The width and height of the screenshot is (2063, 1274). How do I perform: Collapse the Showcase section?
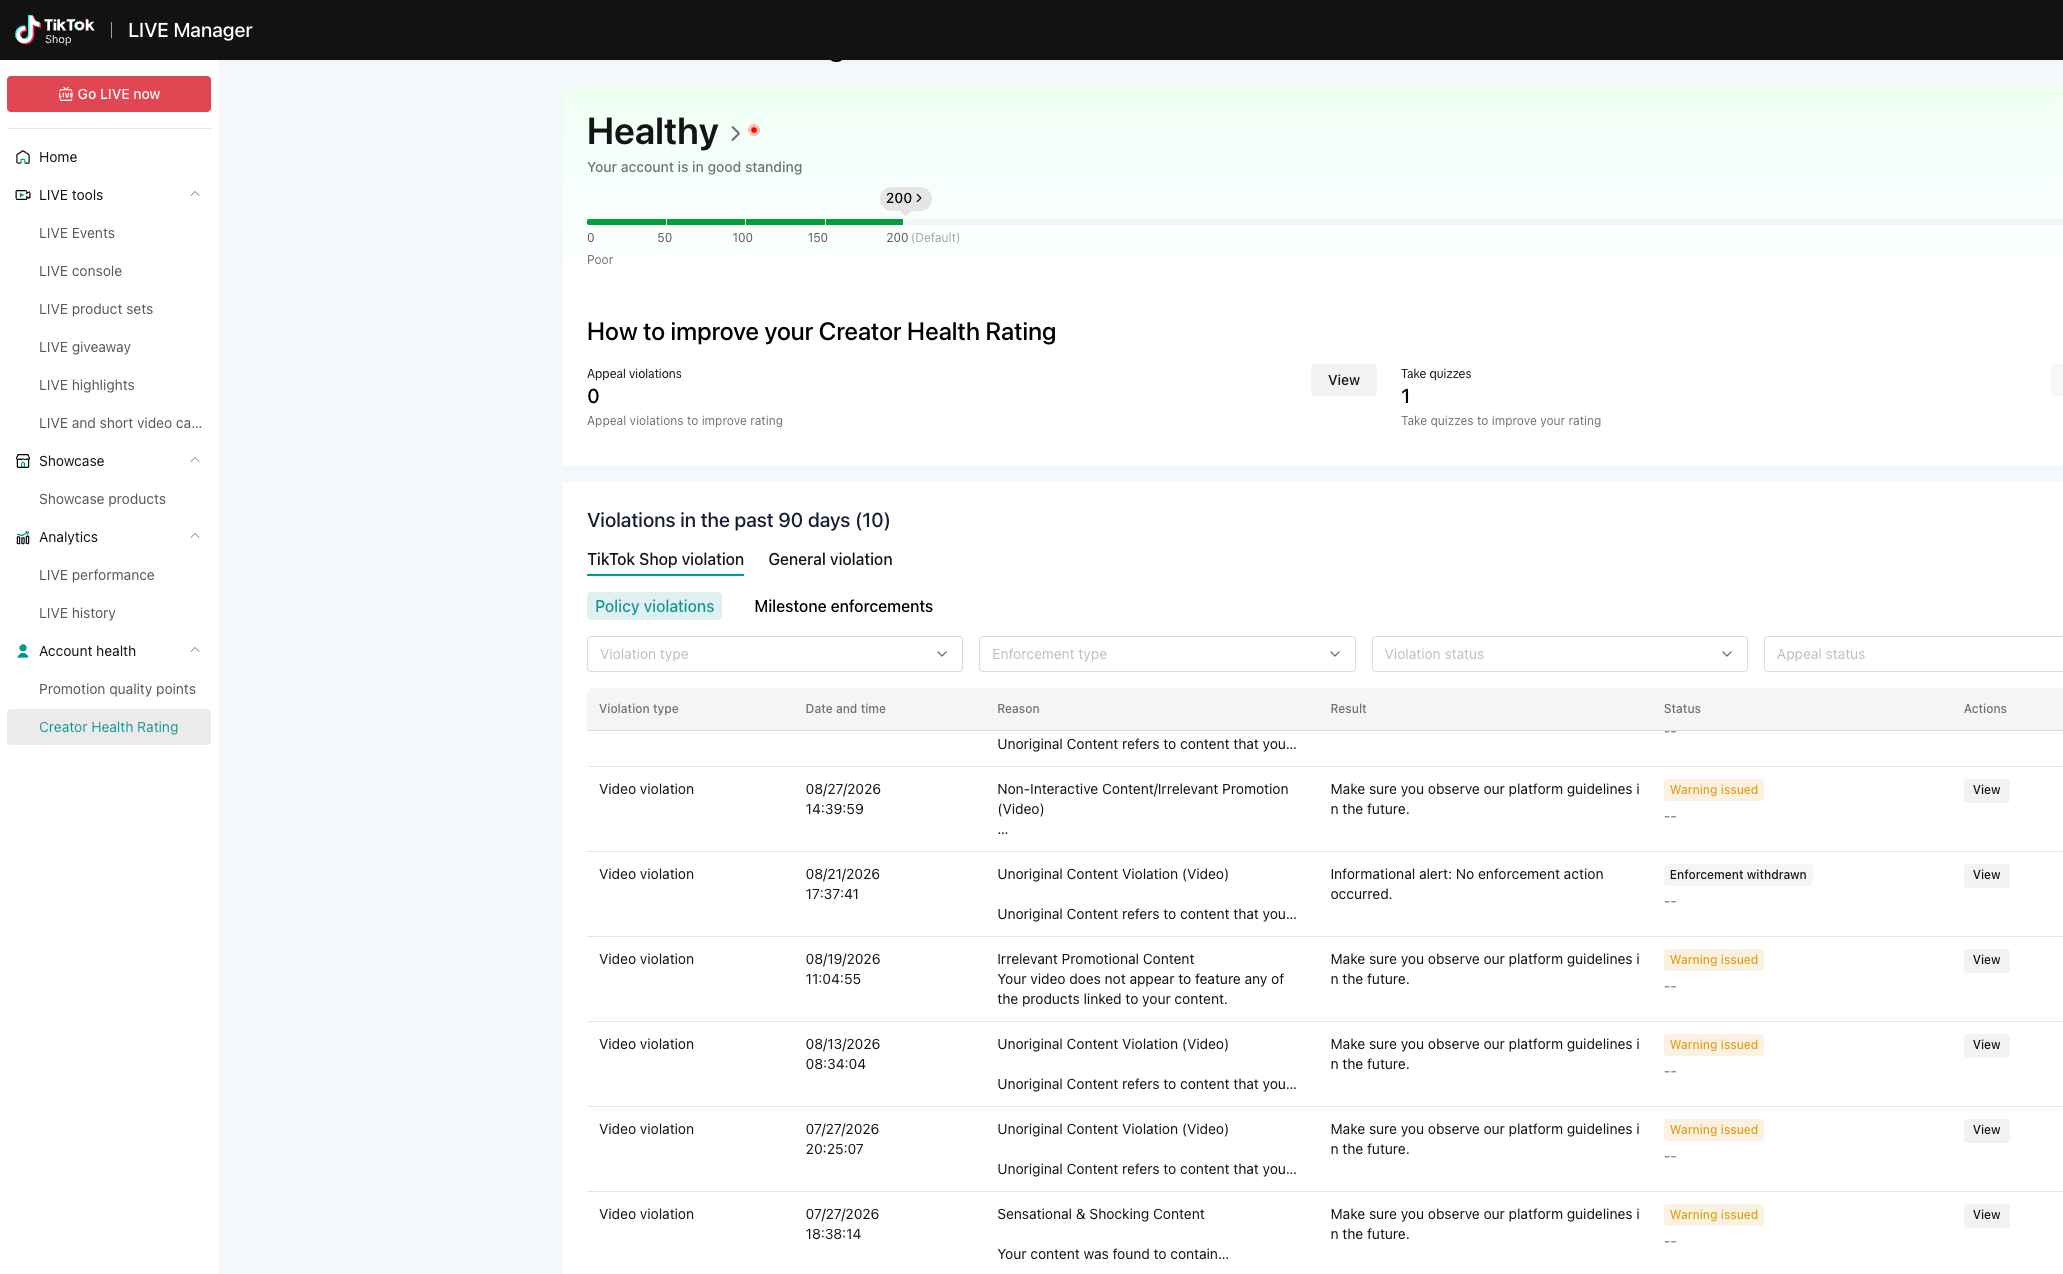(195, 460)
